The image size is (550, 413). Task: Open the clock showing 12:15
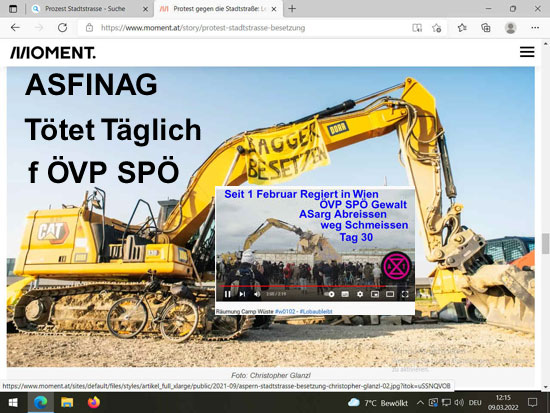(503, 402)
